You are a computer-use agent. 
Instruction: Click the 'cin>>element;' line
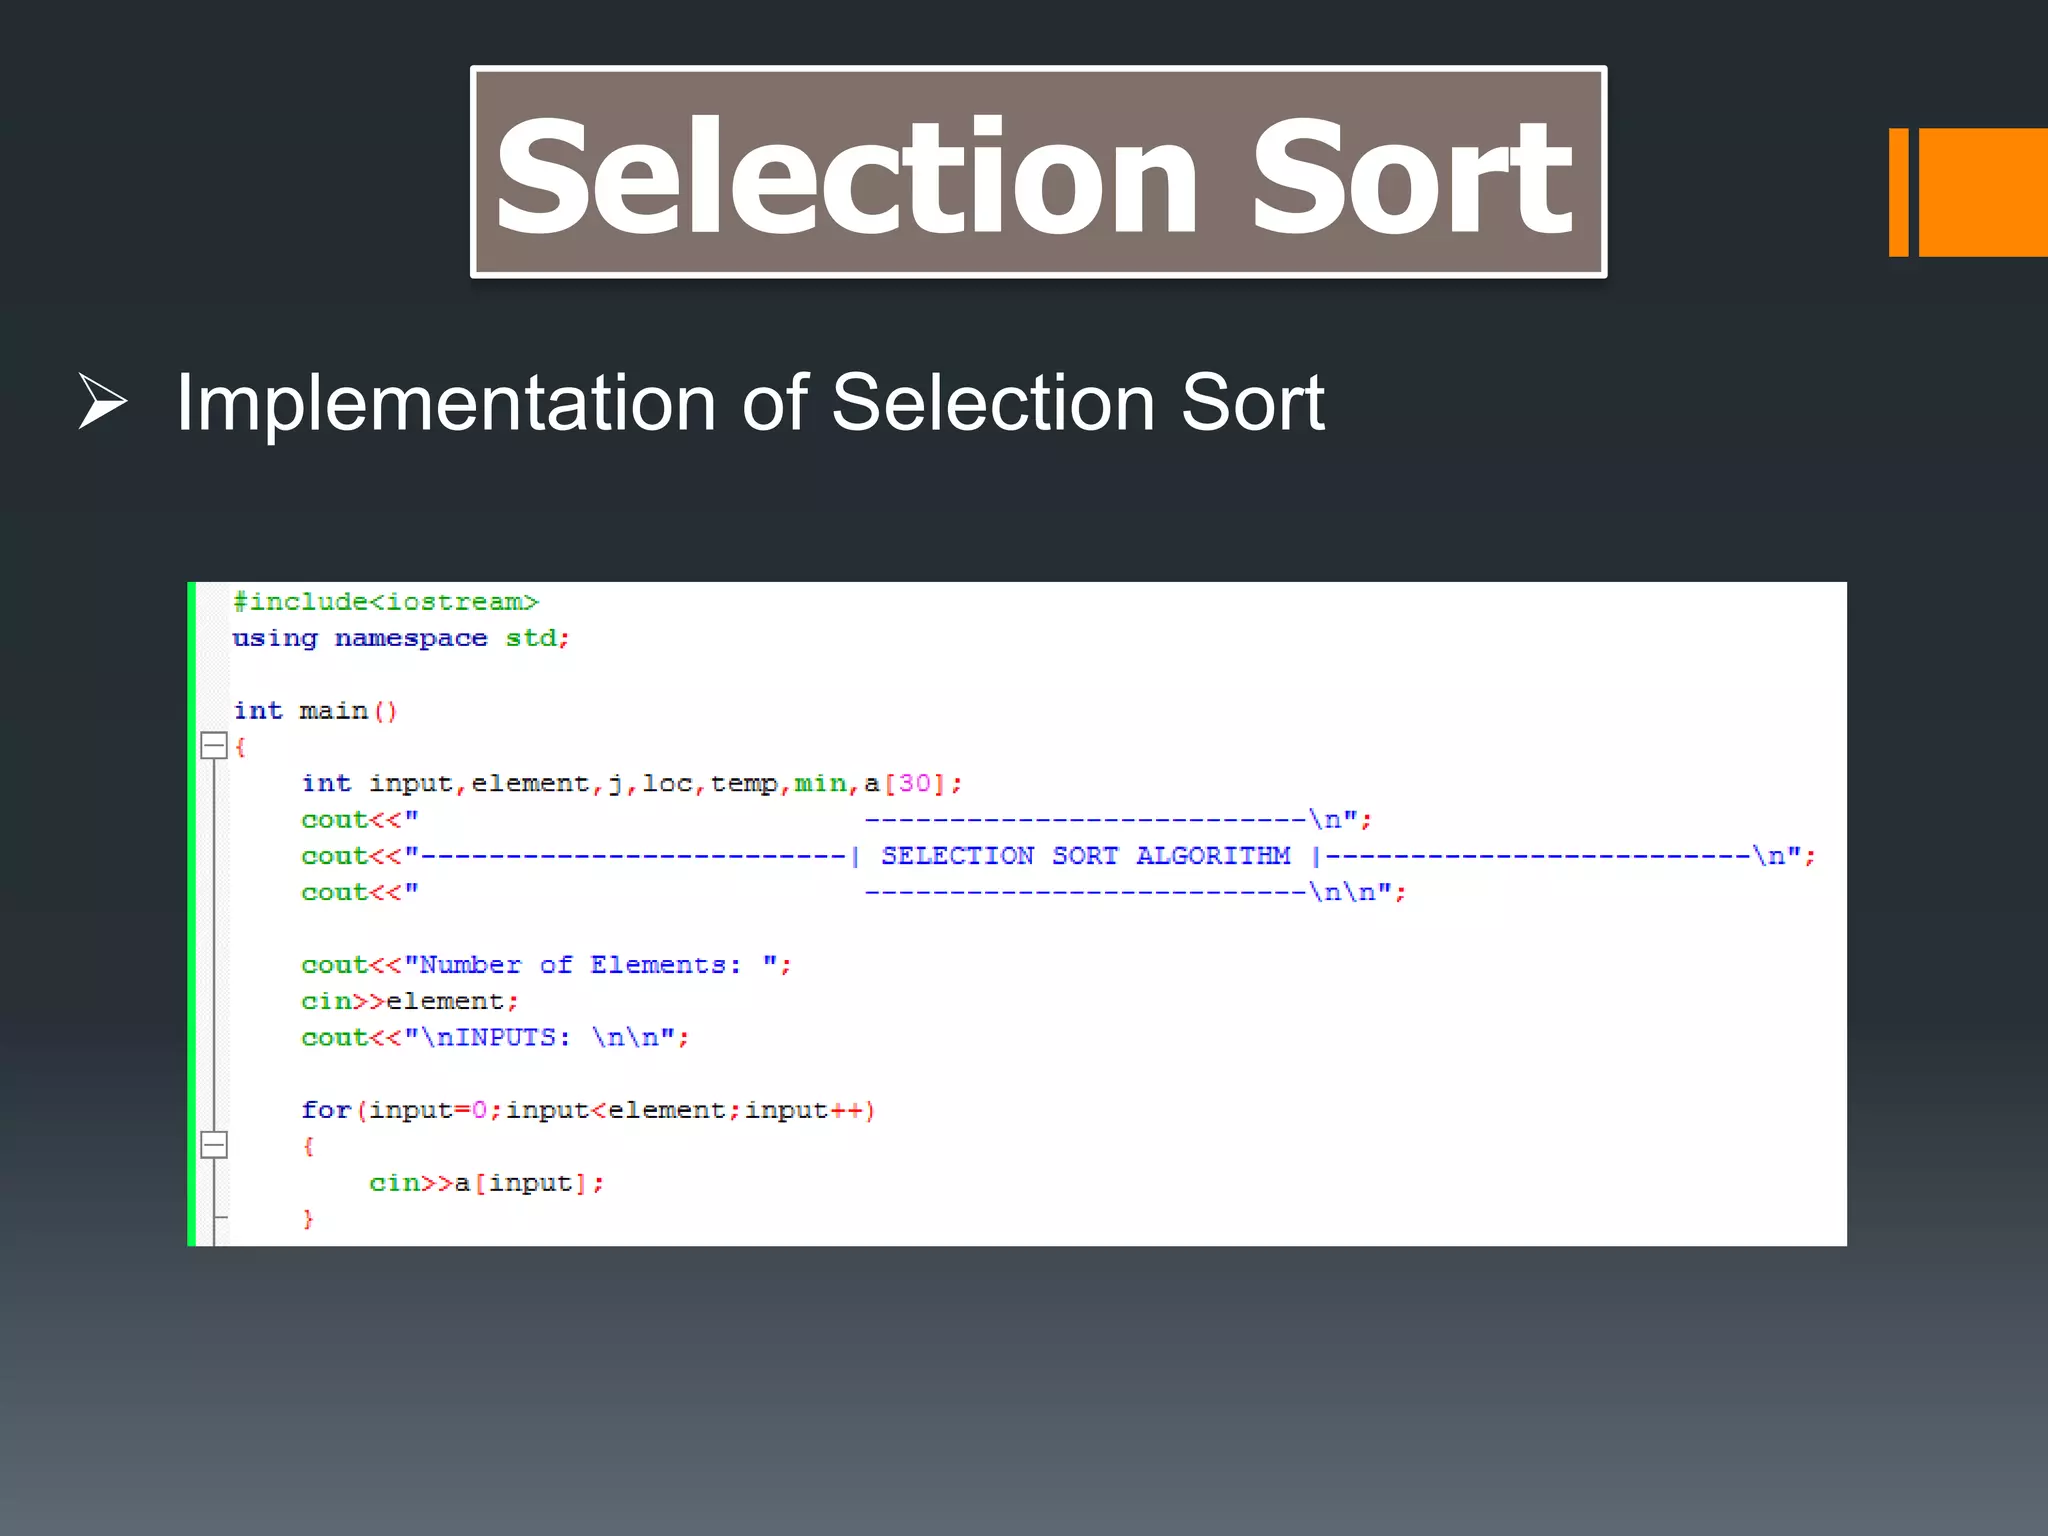click(410, 1001)
